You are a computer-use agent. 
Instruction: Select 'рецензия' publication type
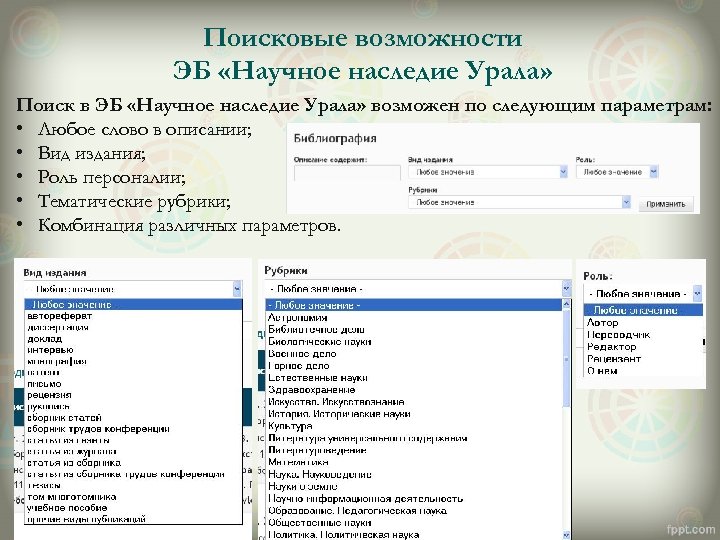tap(133, 395)
